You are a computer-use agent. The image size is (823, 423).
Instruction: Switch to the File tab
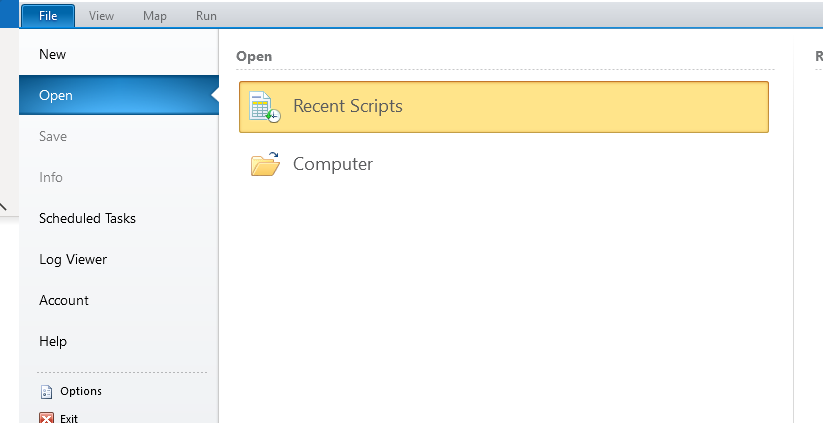[47, 16]
